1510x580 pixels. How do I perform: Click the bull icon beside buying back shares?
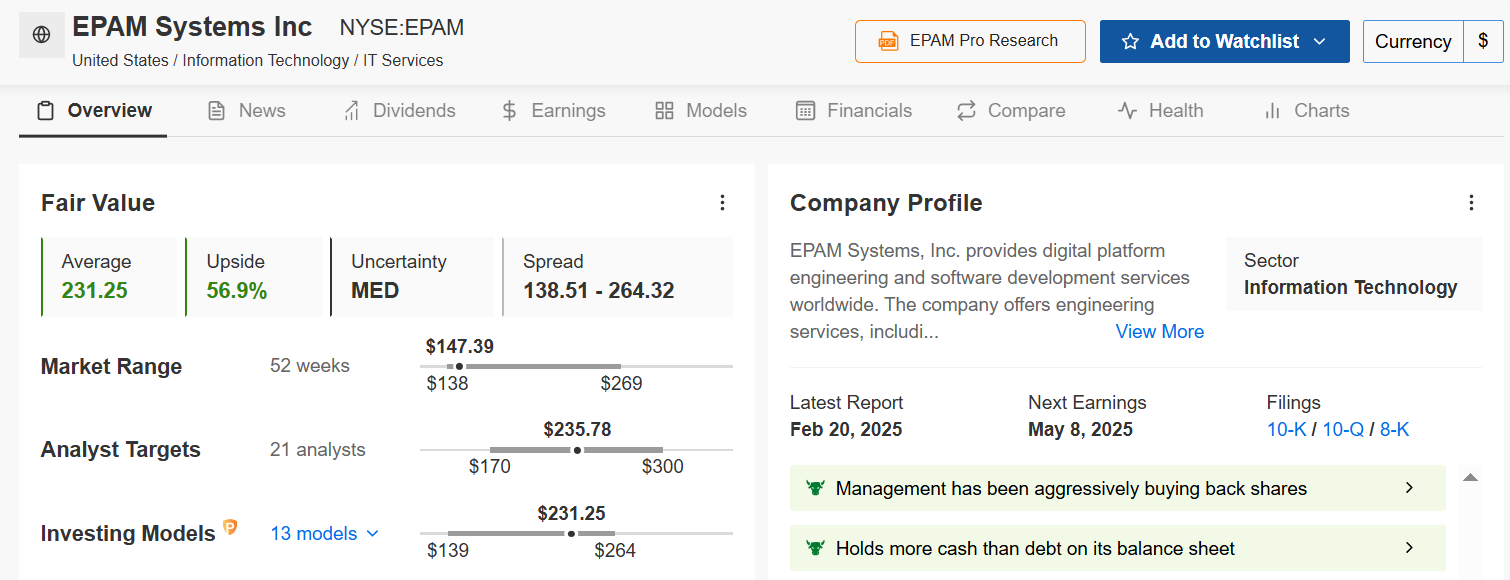[x=815, y=488]
